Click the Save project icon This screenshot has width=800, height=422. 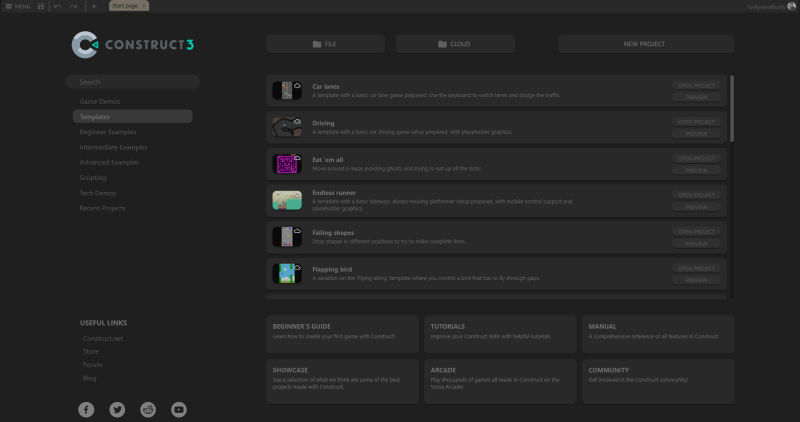point(41,6)
